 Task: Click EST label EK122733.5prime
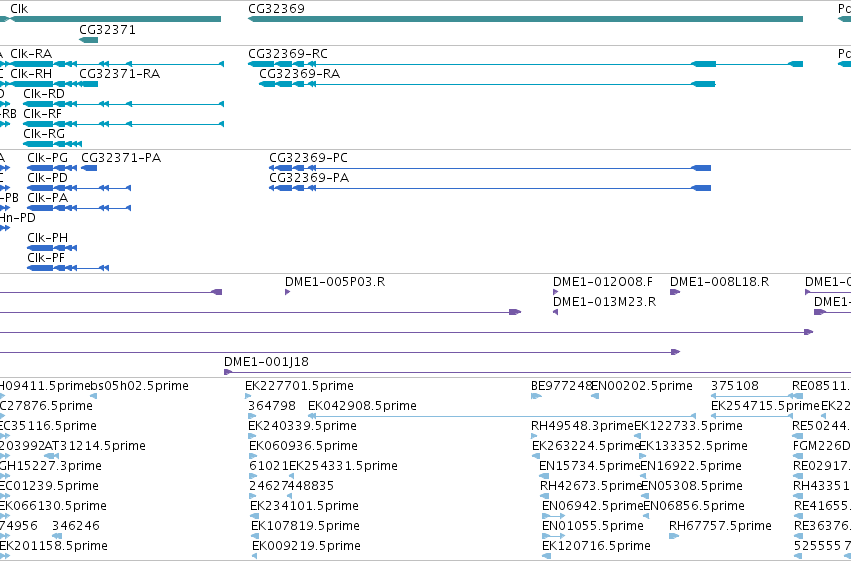pyautogui.click(x=688, y=426)
